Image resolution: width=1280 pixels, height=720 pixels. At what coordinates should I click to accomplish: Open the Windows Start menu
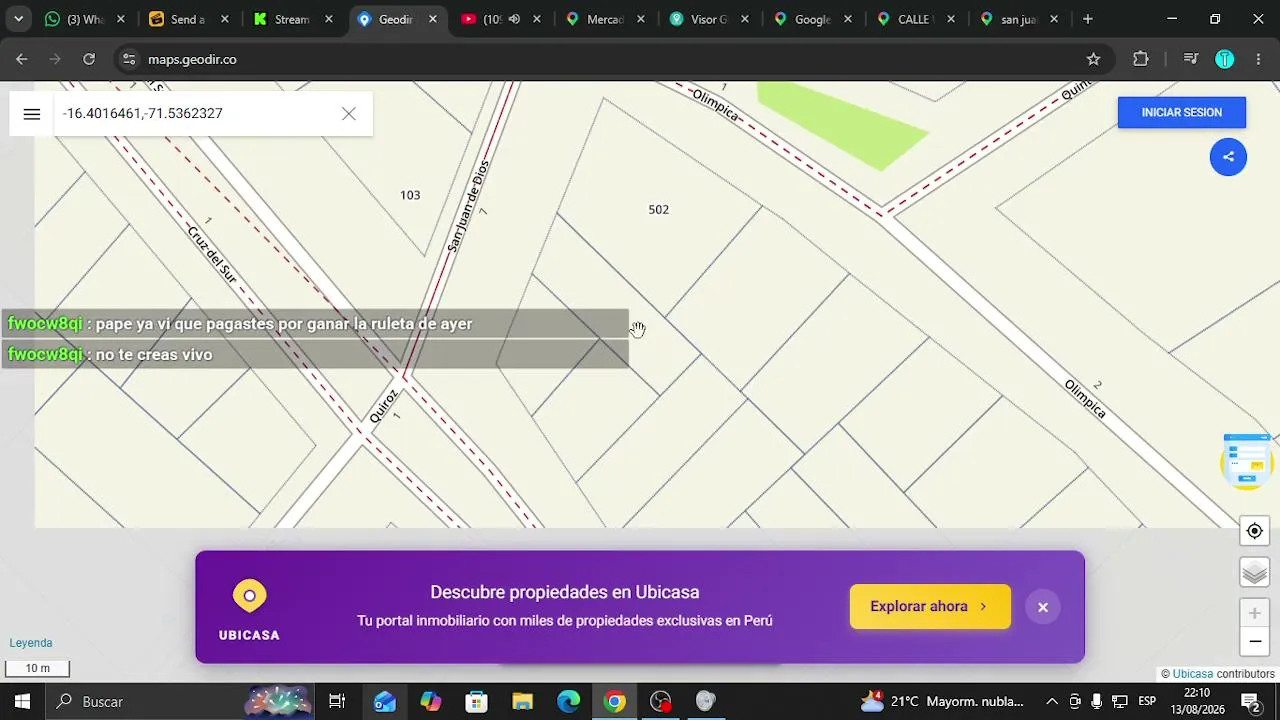(22, 701)
